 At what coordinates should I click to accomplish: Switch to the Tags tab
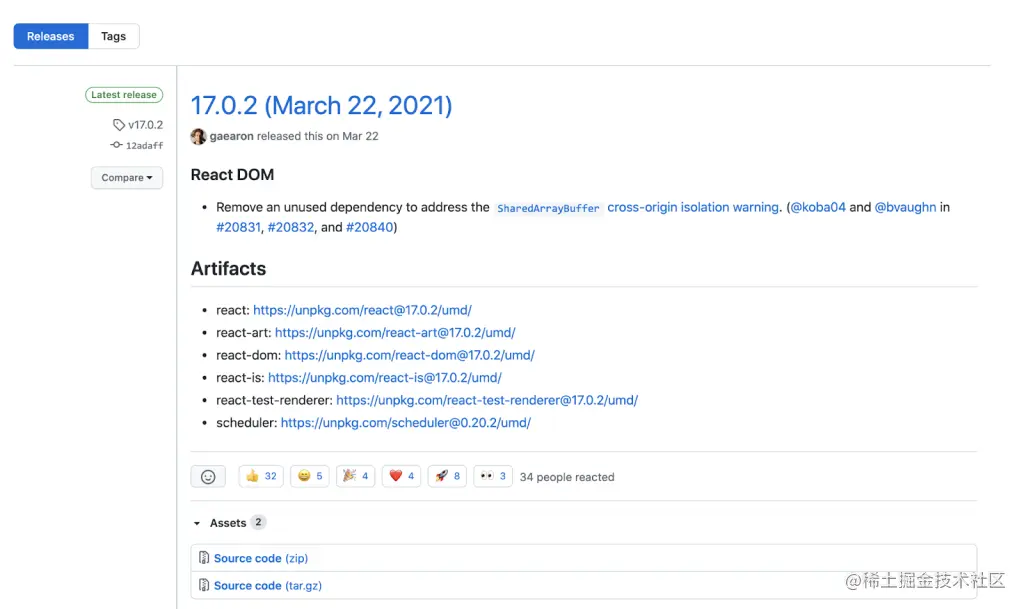(x=113, y=35)
